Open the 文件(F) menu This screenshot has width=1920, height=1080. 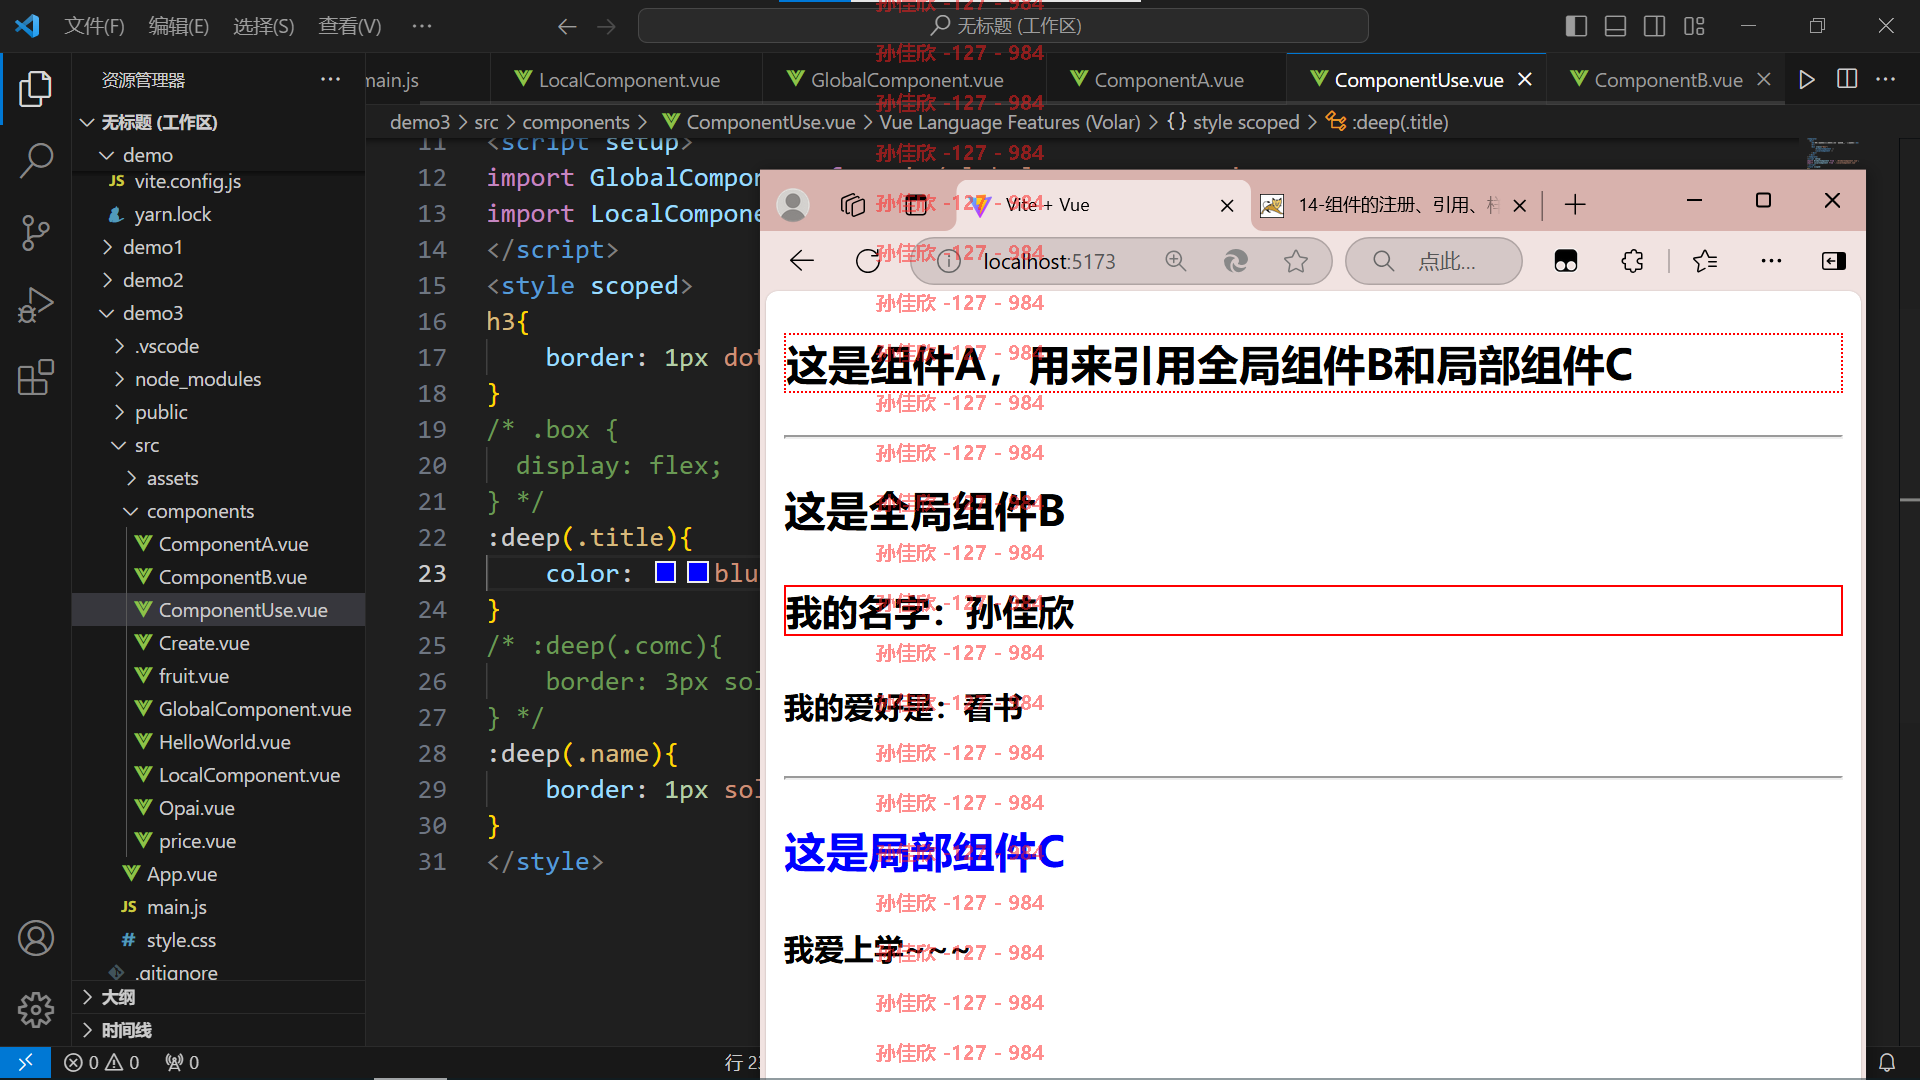94,26
